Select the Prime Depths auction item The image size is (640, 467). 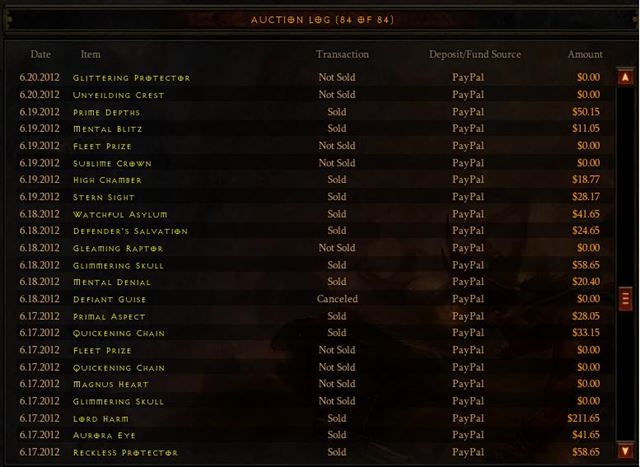point(310,112)
